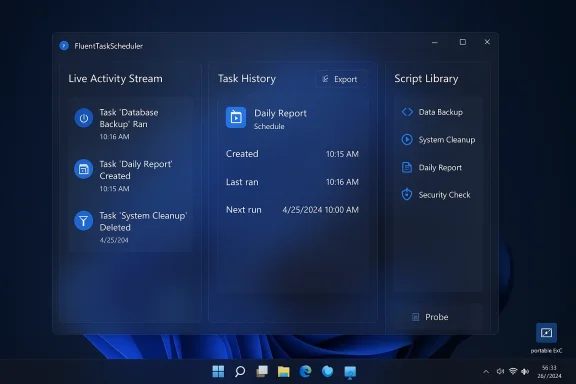Open the Windows Start menu

pyautogui.click(x=218, y=372)
